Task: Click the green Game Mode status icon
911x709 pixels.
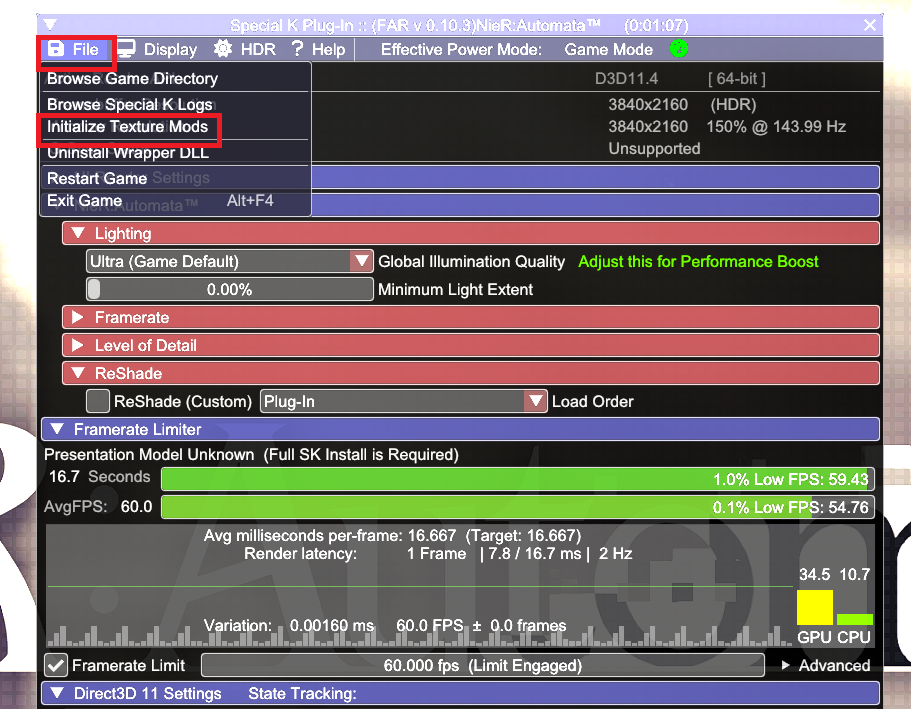Action: (x=678, y=49)
